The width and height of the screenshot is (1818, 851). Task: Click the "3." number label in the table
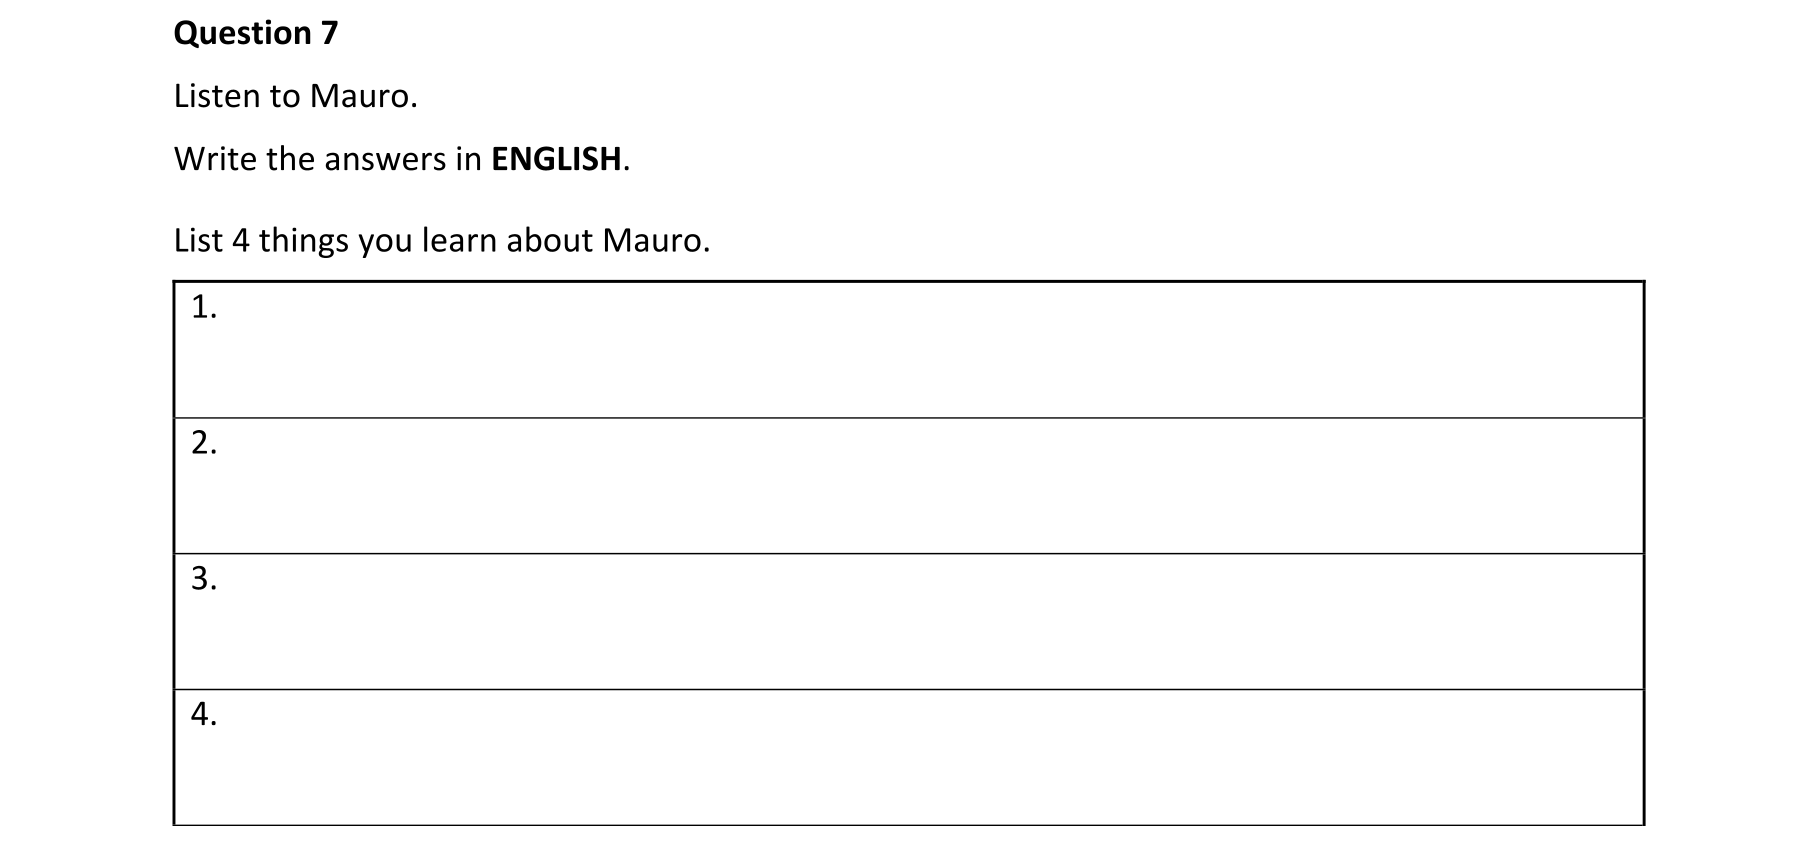tap(204, 579)
